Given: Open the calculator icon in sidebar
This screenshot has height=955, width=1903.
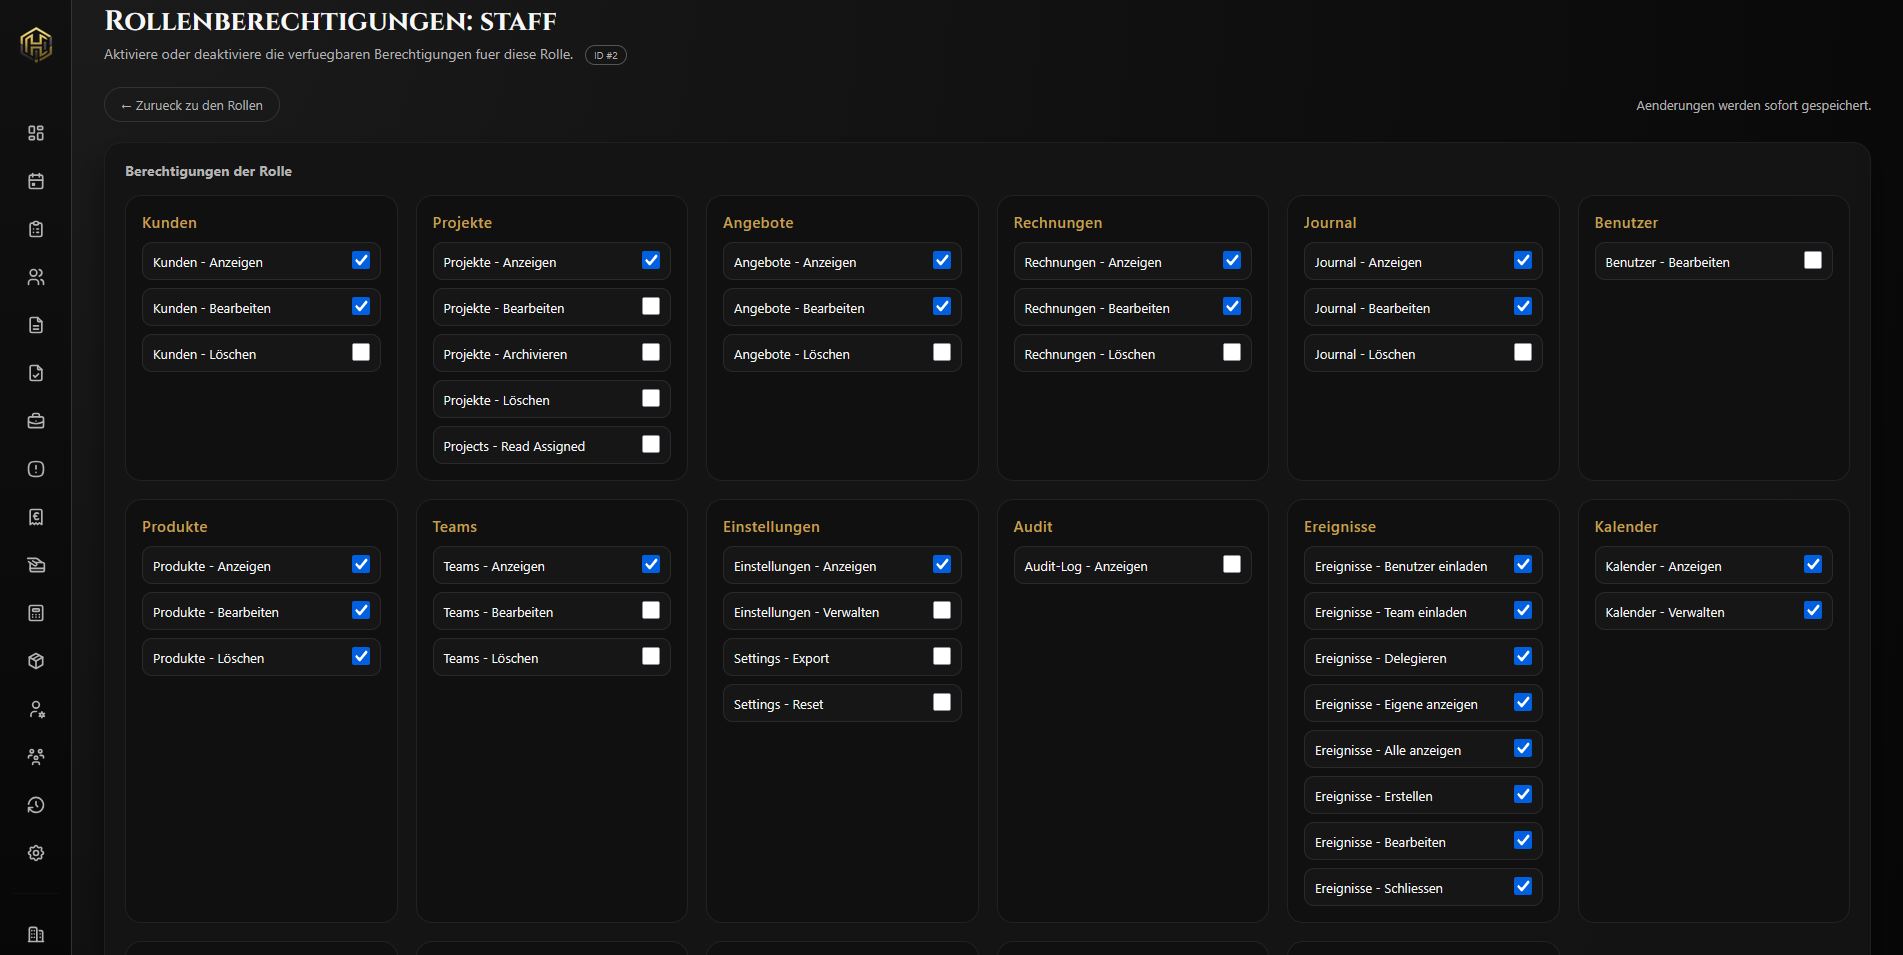Looking at the screenshot, I should click(36, 613).
